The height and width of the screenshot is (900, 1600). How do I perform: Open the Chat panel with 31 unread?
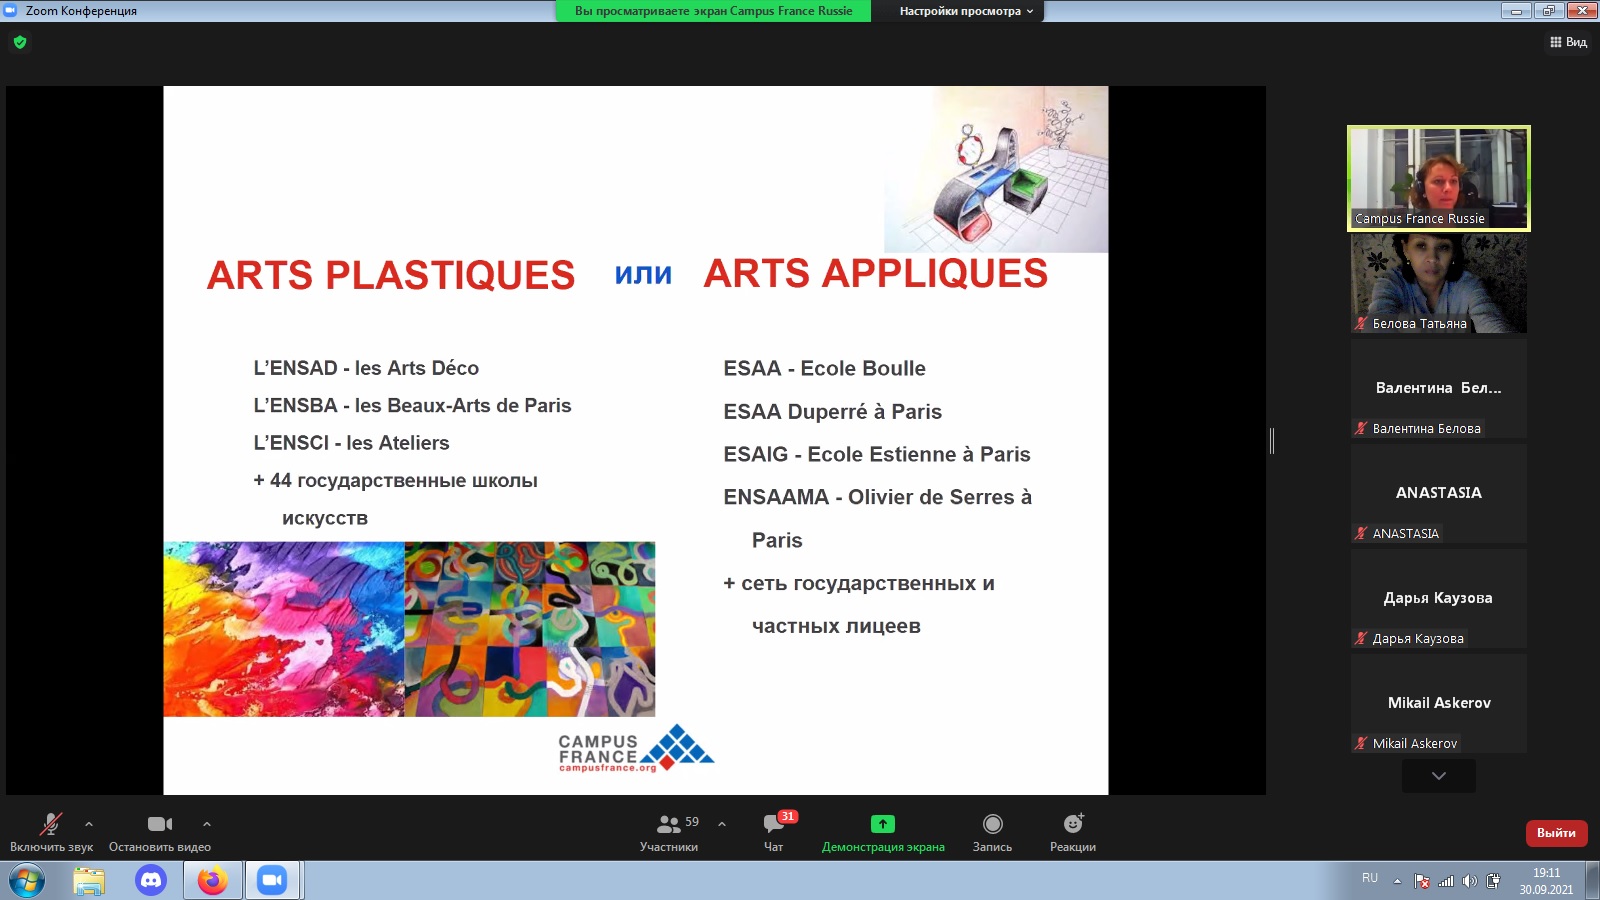tap(773, 824)
